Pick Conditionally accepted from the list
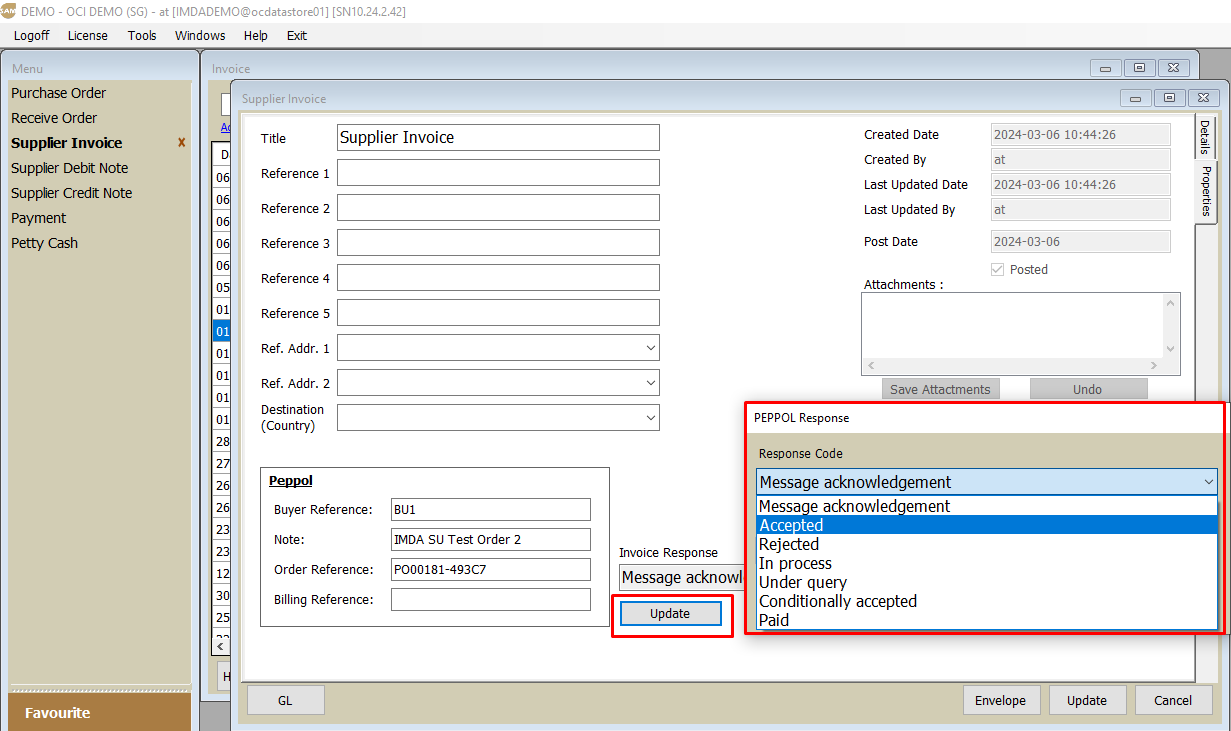Viewport: 1231px width, 731px height. [x=838, y=601]
